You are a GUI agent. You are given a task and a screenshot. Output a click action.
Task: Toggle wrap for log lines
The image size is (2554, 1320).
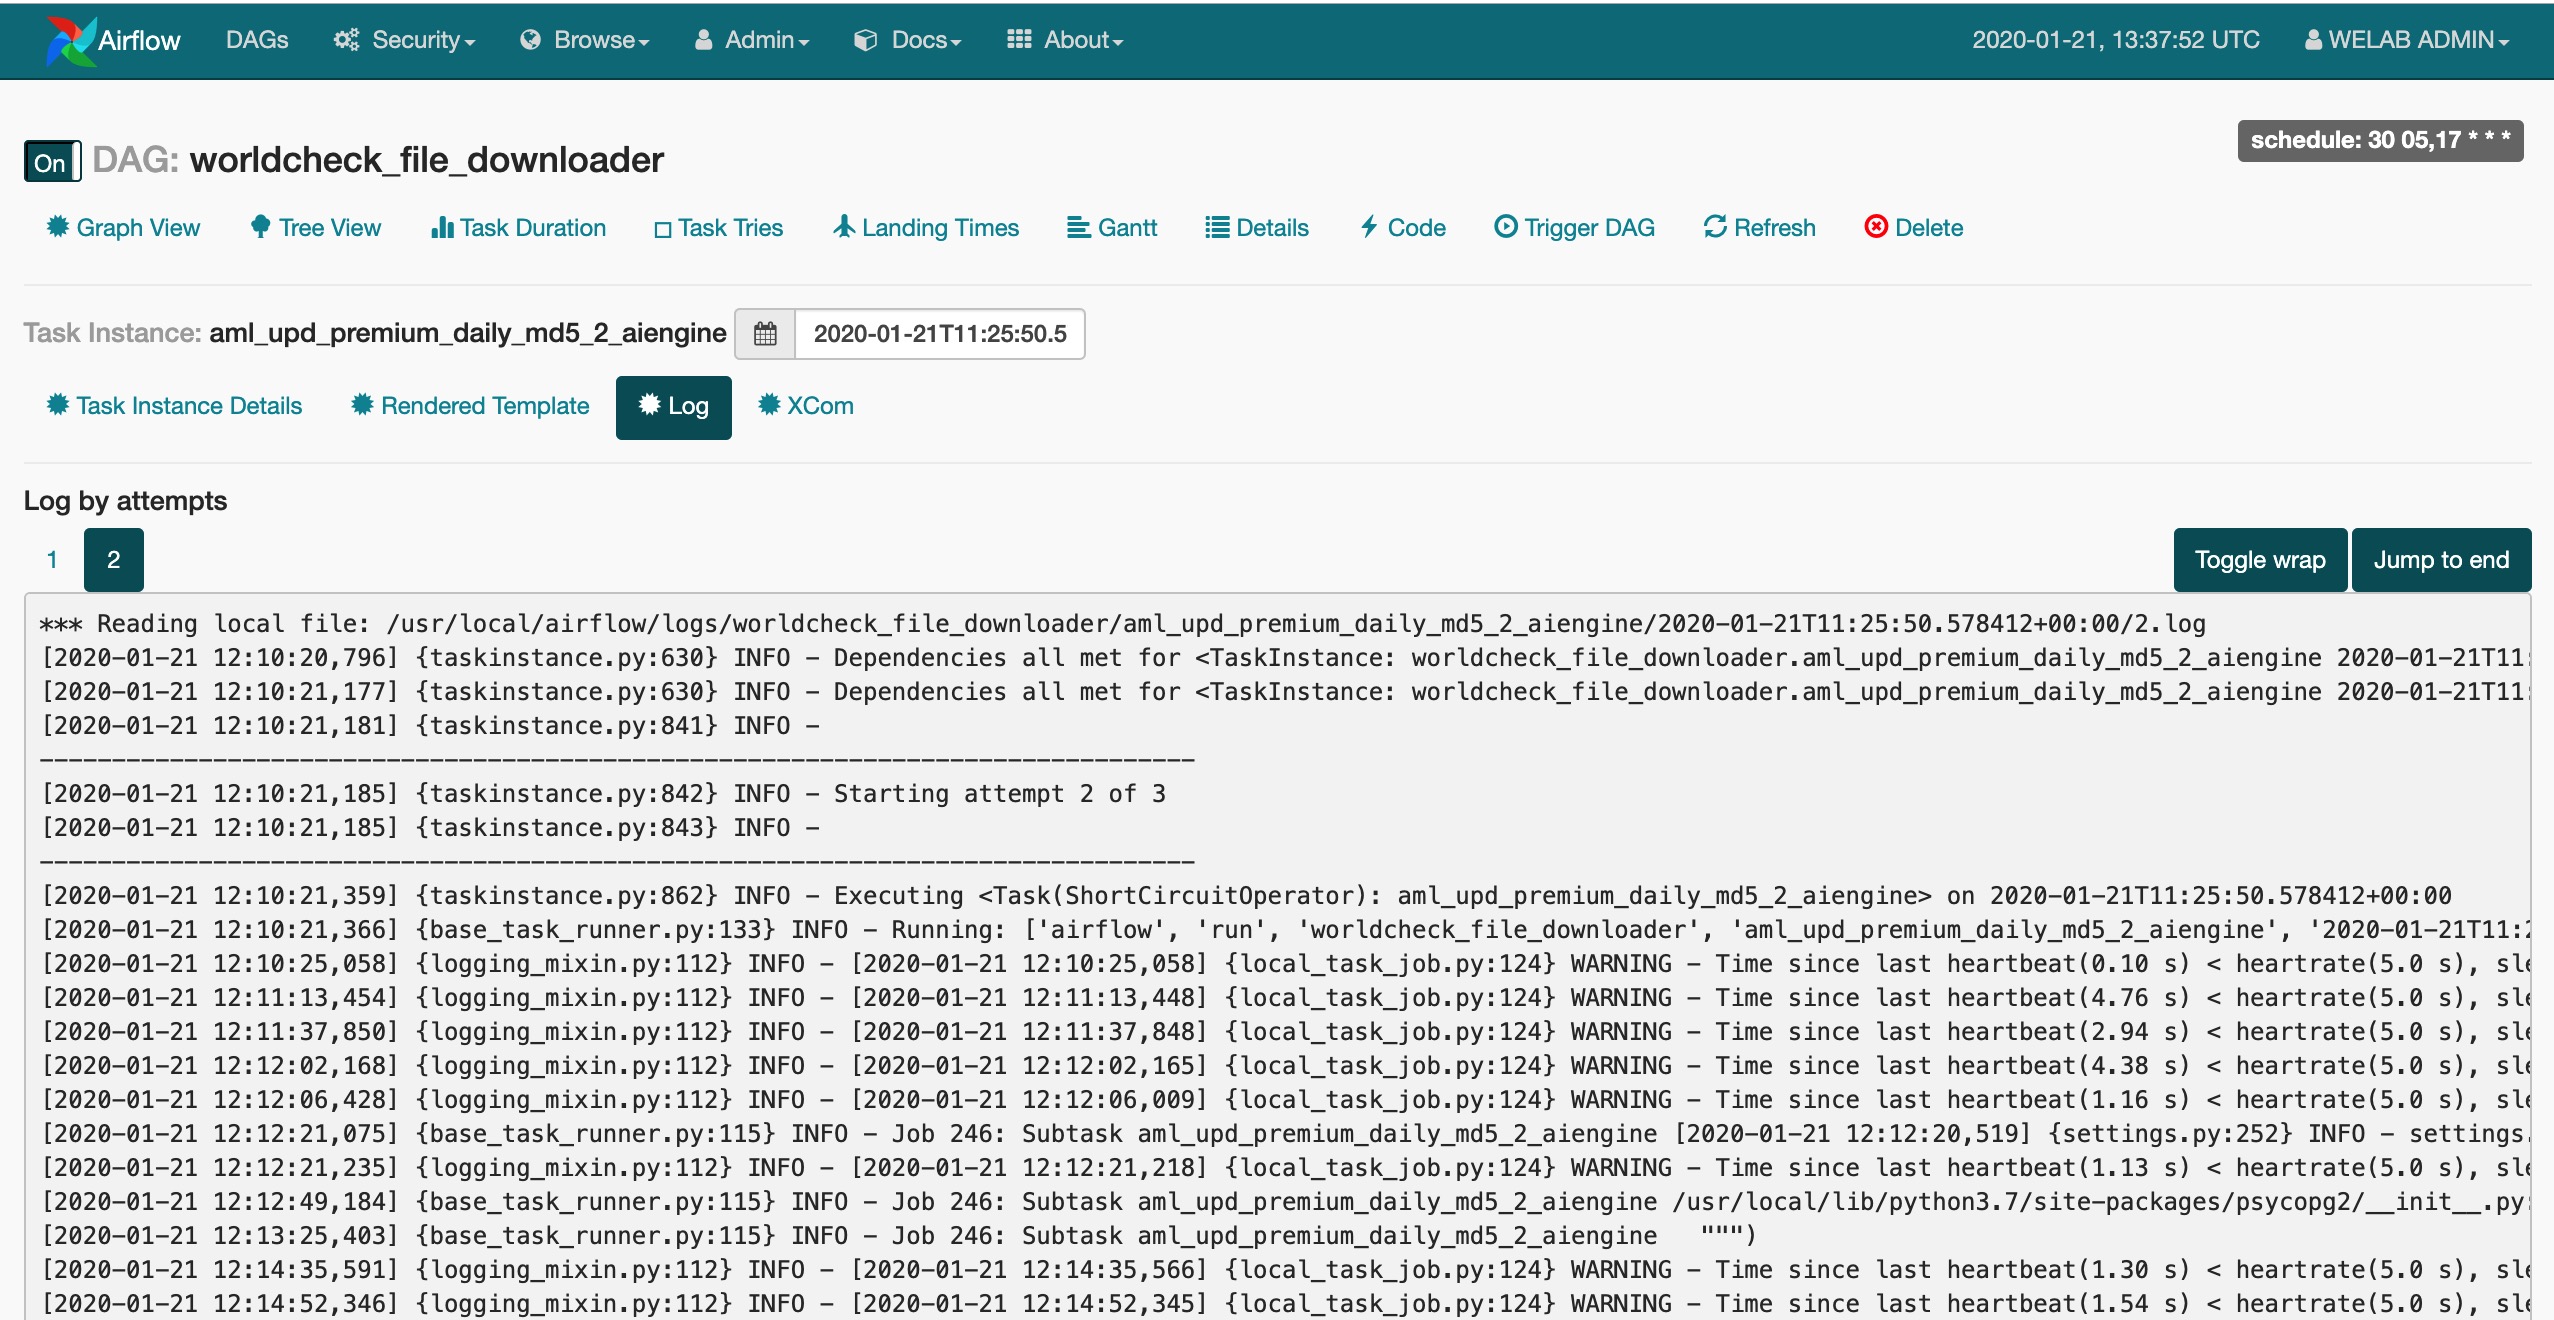pos(2259,560)
